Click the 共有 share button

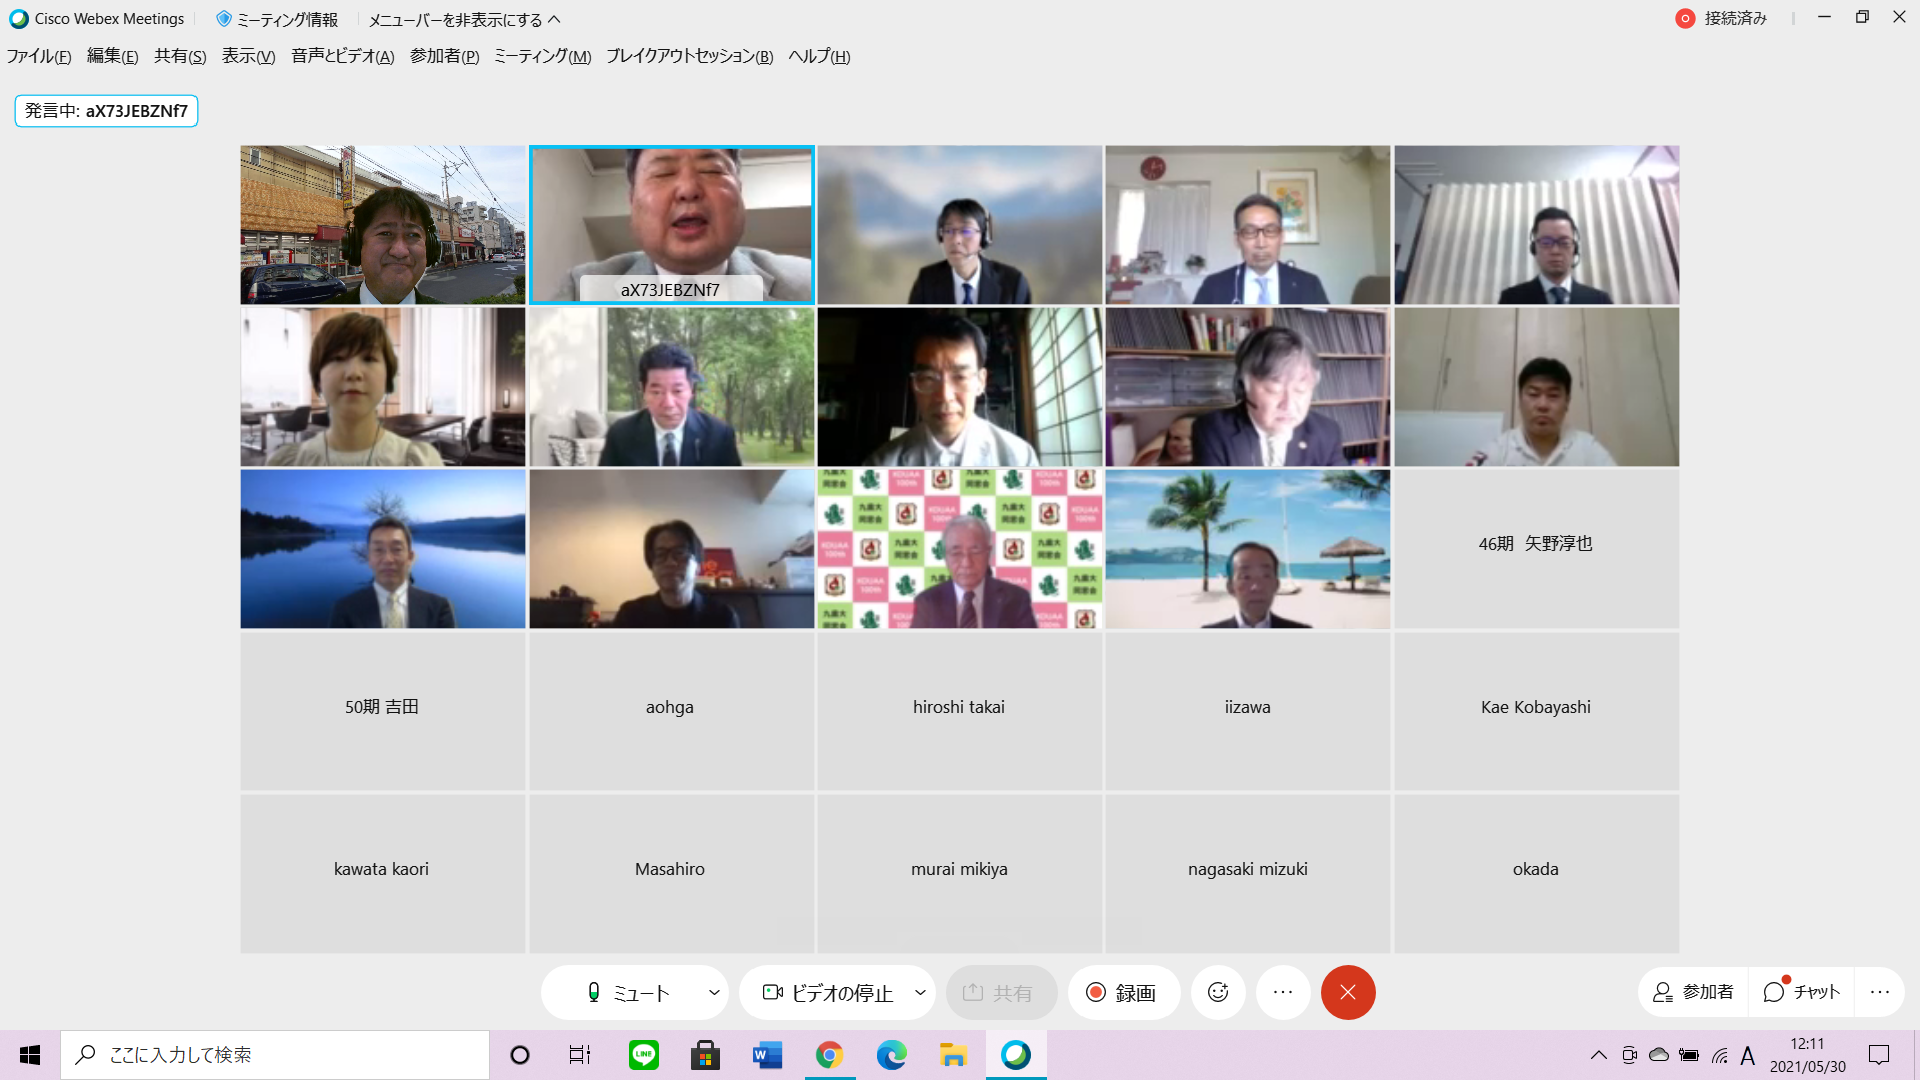tap(1000, 993)
